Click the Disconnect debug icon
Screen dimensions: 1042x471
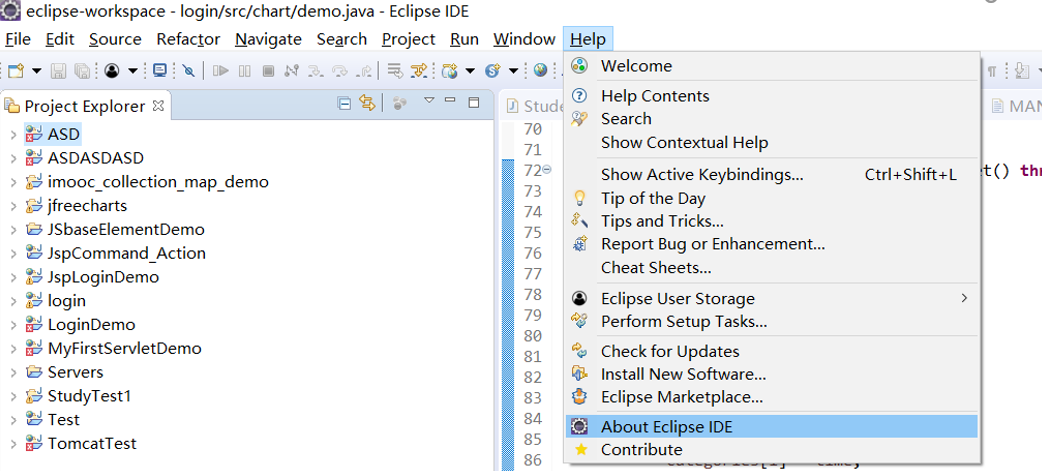(291, 70)
